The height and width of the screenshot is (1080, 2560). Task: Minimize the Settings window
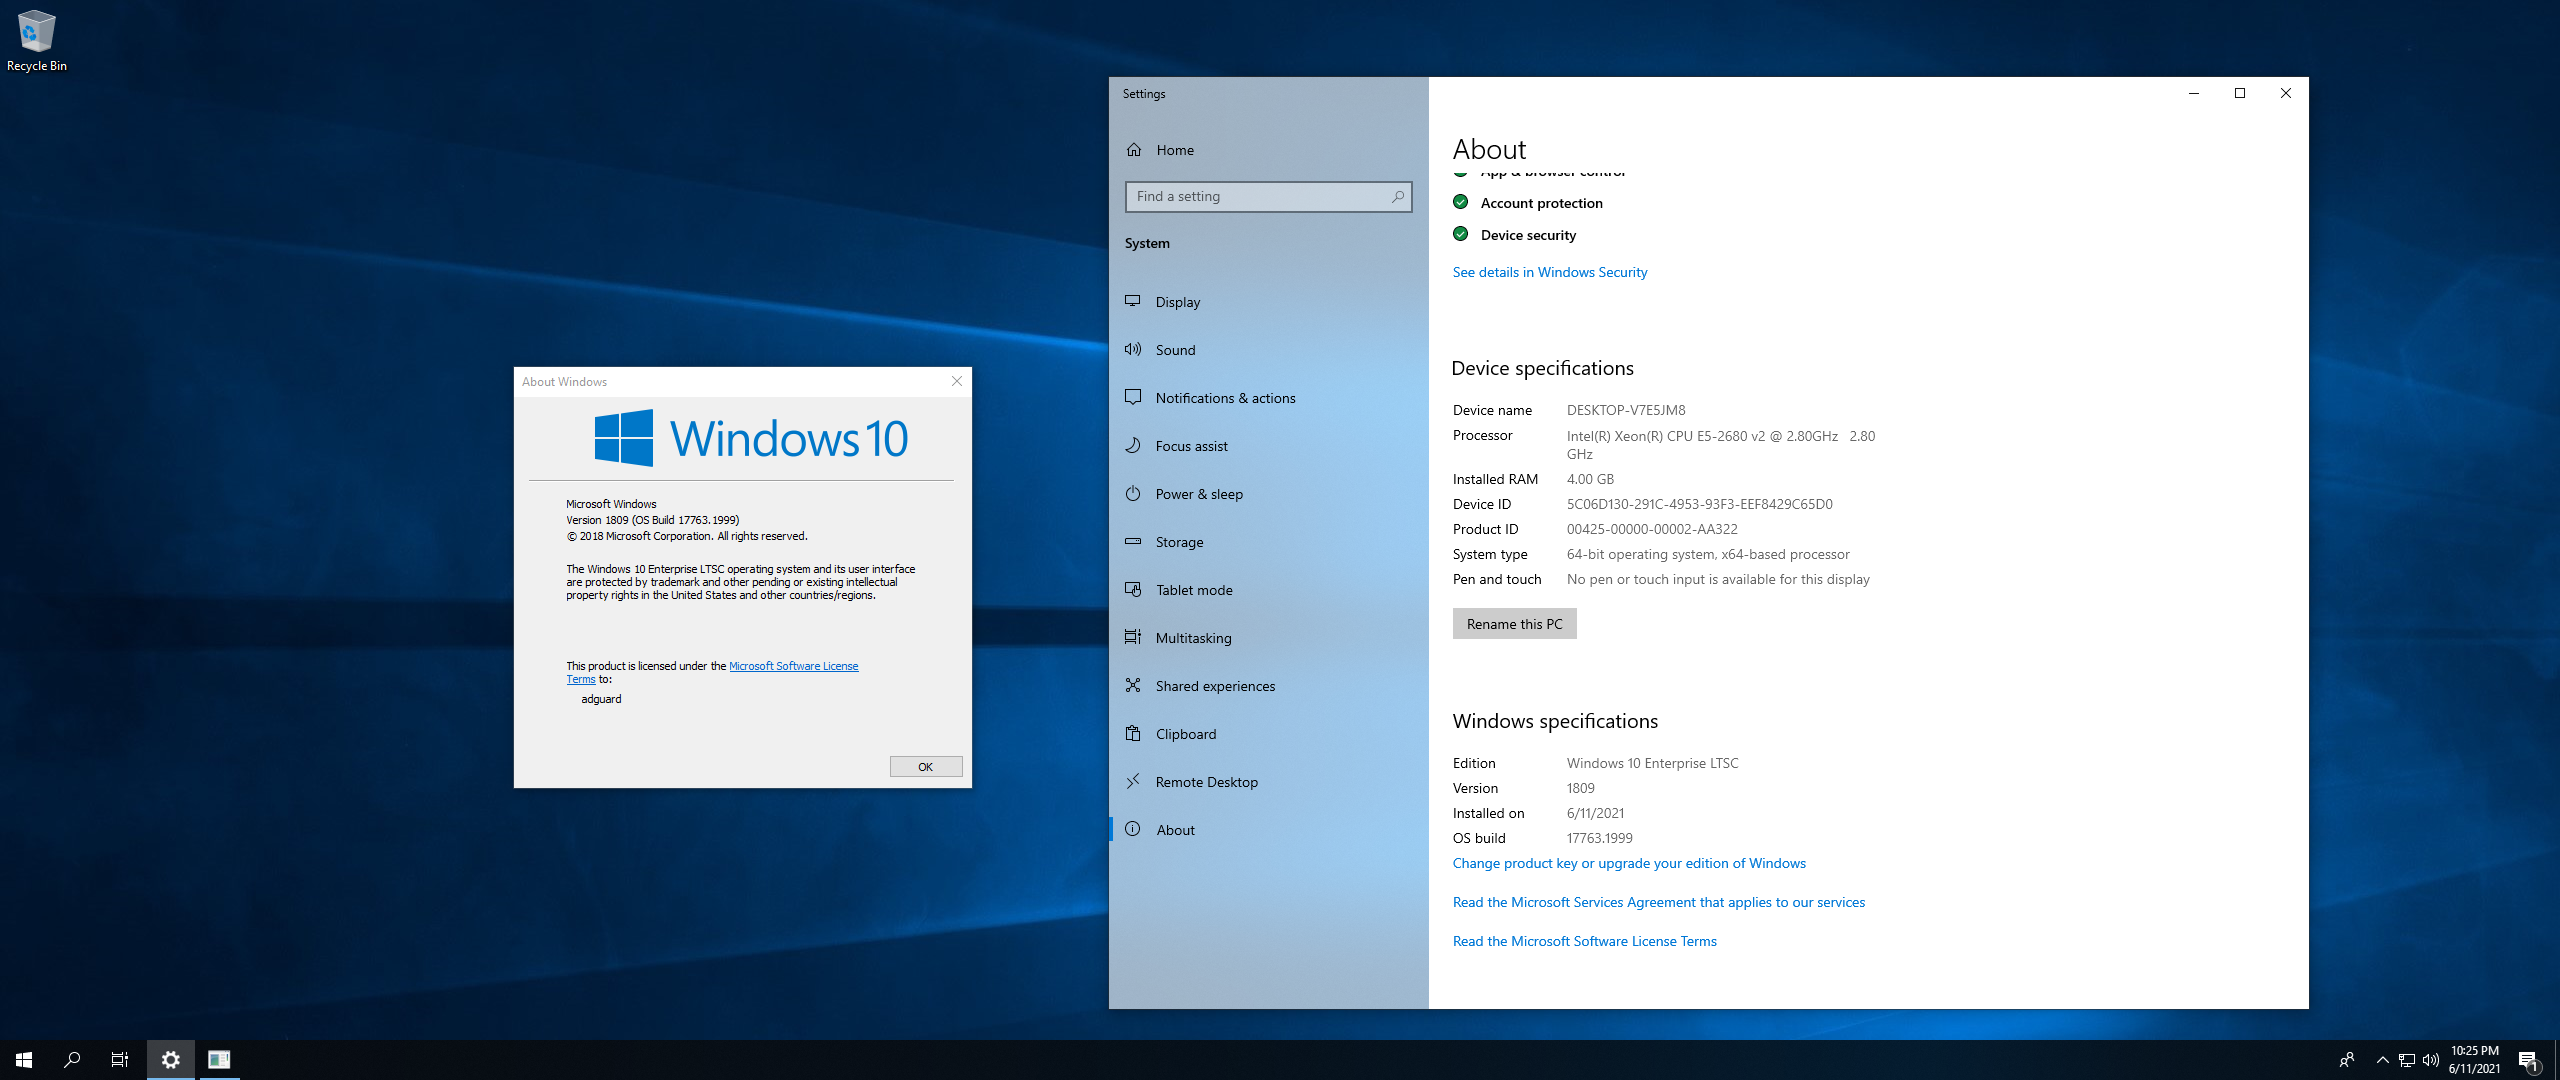[x=2194, y=93]
